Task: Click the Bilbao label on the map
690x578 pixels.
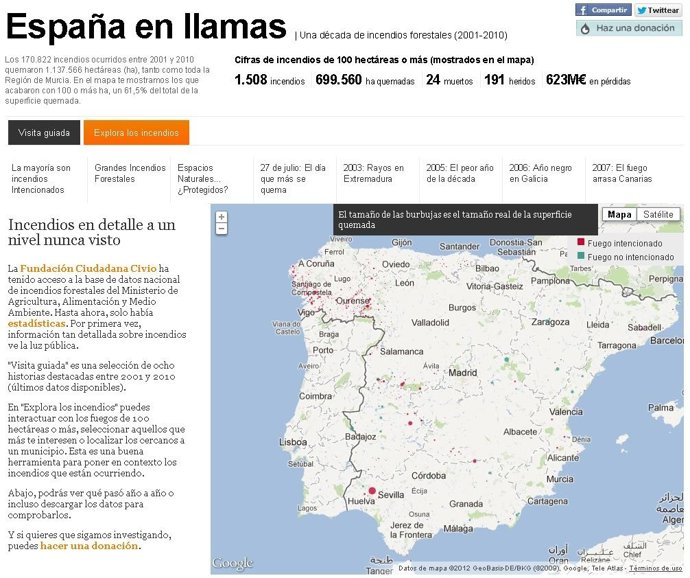Action: [x=487, y=269]
